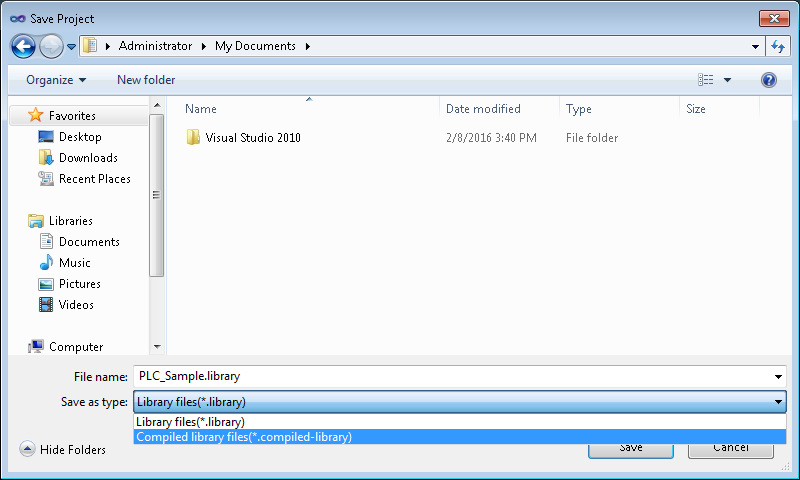Image resolution: width=800 pixels, height=480 pixels.
Task: Click the change view icon
Action: point(706,80)
